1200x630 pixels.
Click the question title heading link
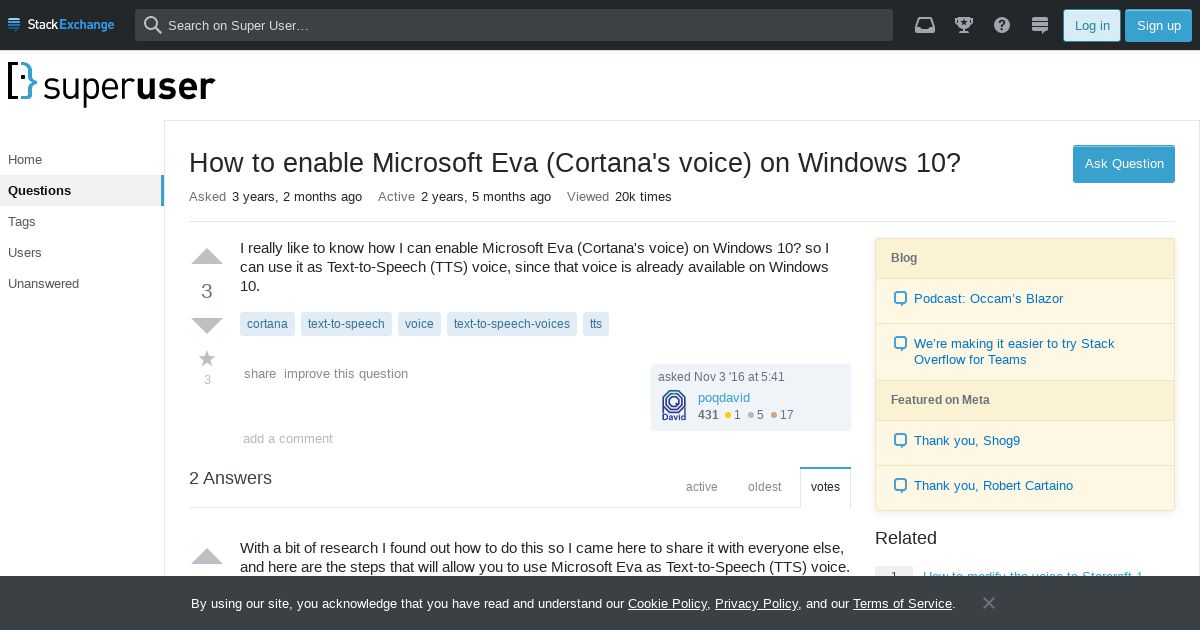point(575,163)
